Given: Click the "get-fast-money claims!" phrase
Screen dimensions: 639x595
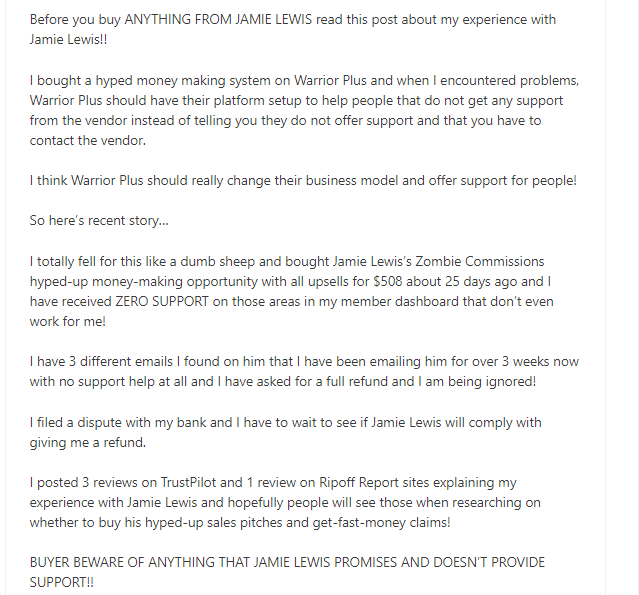Looking at the screenshot, I should pyautogui.click(x=381, y=523).
